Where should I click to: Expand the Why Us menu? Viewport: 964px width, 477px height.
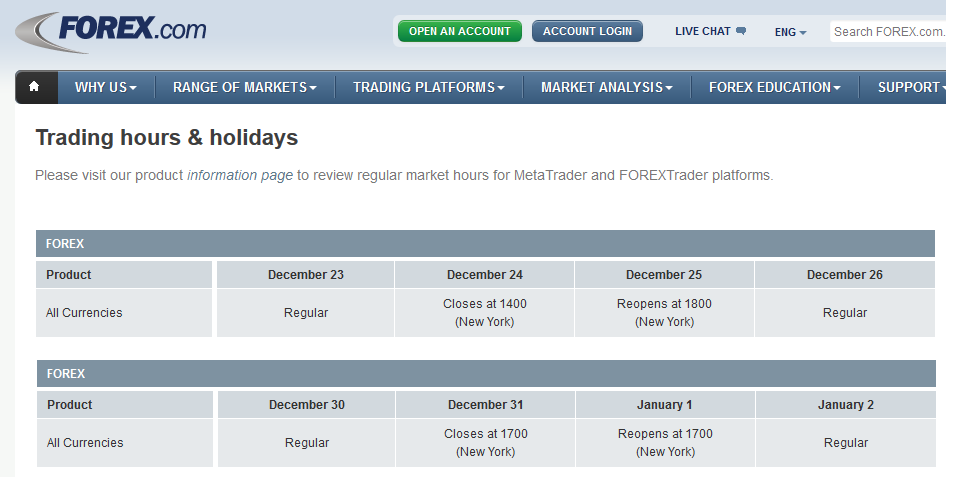click(x=105, y=87)
